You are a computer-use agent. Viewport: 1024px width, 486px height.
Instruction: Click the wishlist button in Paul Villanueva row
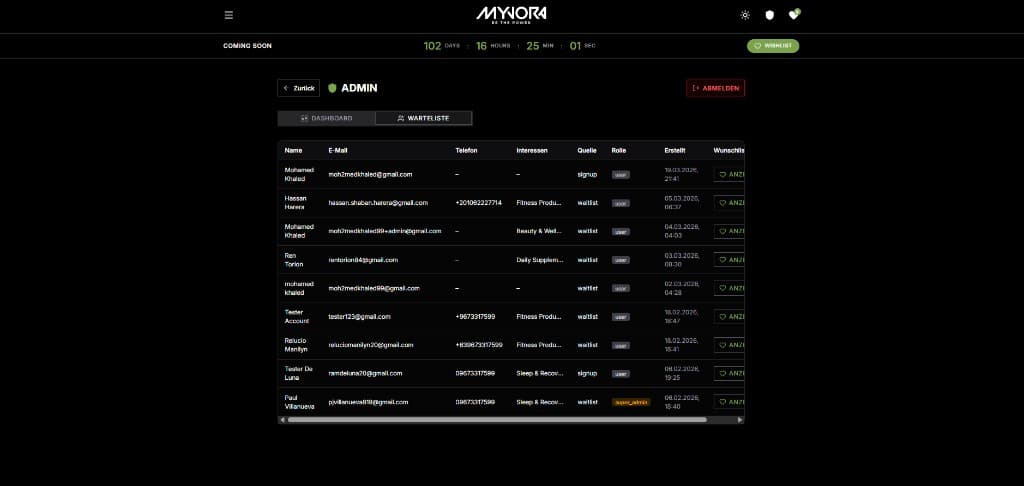point(729,402)
